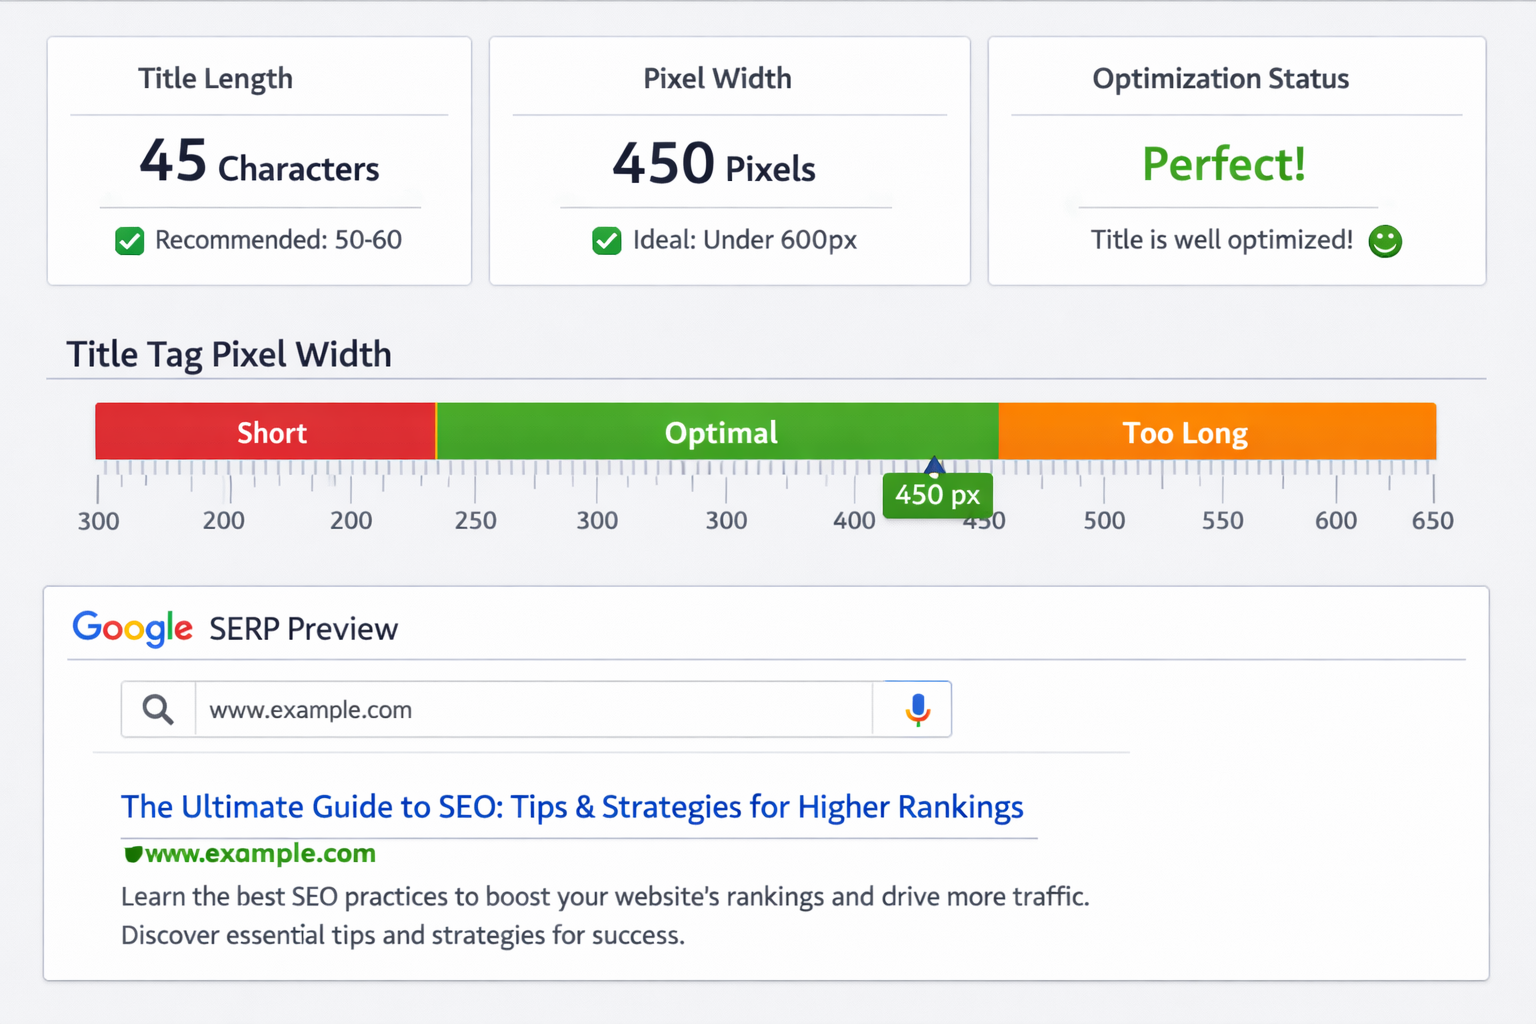Viewport: 1536px width, 1024px height.
Task: Enable the Optimization Status indicator
Action: tap(1222, 164)
